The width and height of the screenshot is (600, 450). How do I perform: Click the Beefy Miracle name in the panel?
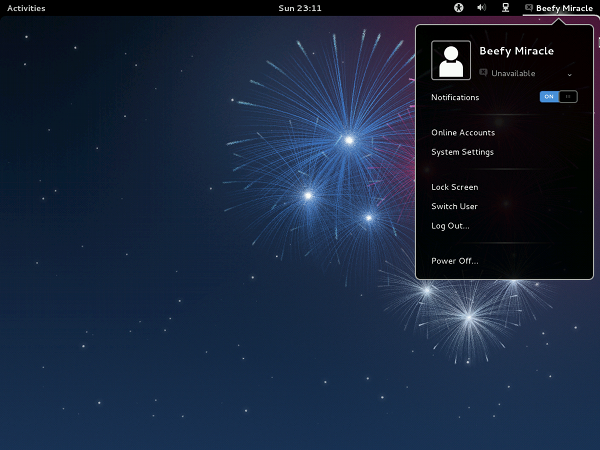click(516, 51)
